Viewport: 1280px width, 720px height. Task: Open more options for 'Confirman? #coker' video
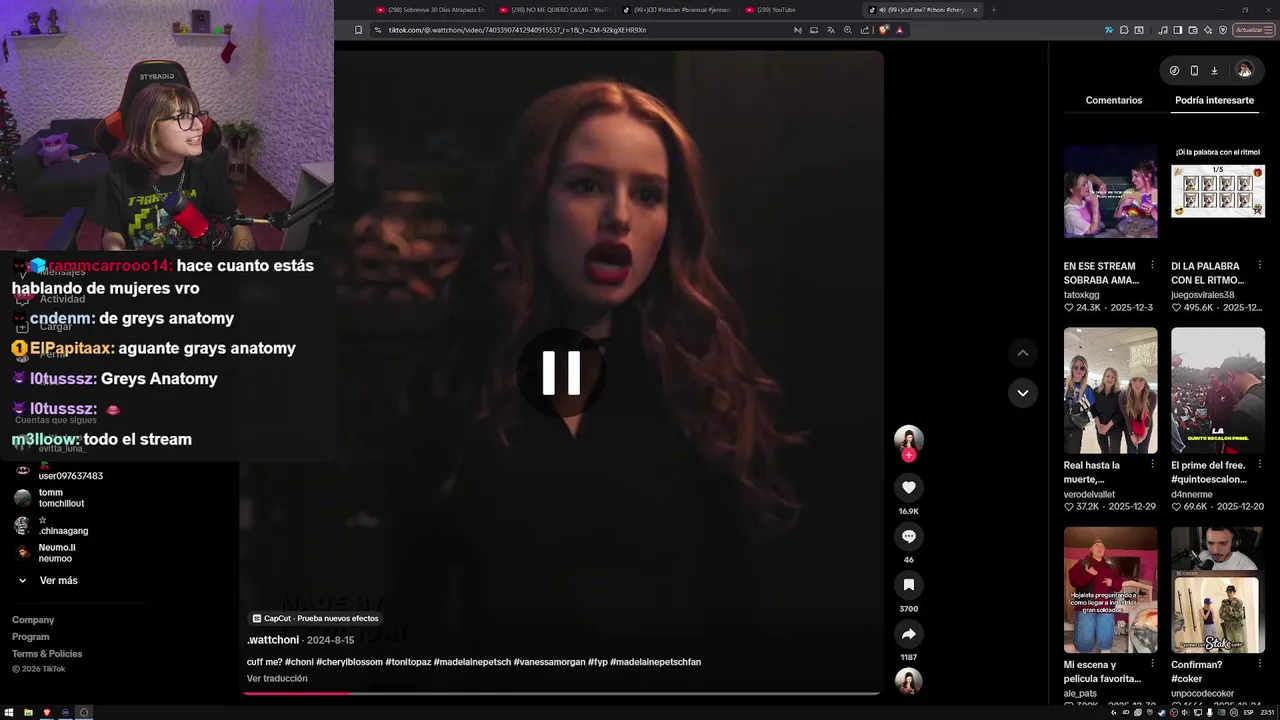click(1259, 664)
